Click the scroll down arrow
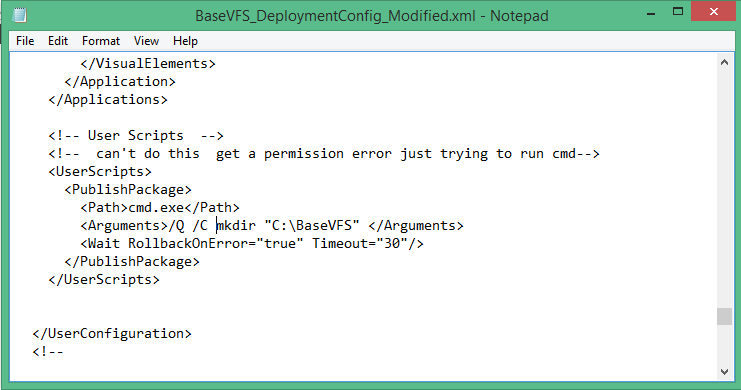The height and width of the screenshot is (390, 741). click(x=724, y=372)
